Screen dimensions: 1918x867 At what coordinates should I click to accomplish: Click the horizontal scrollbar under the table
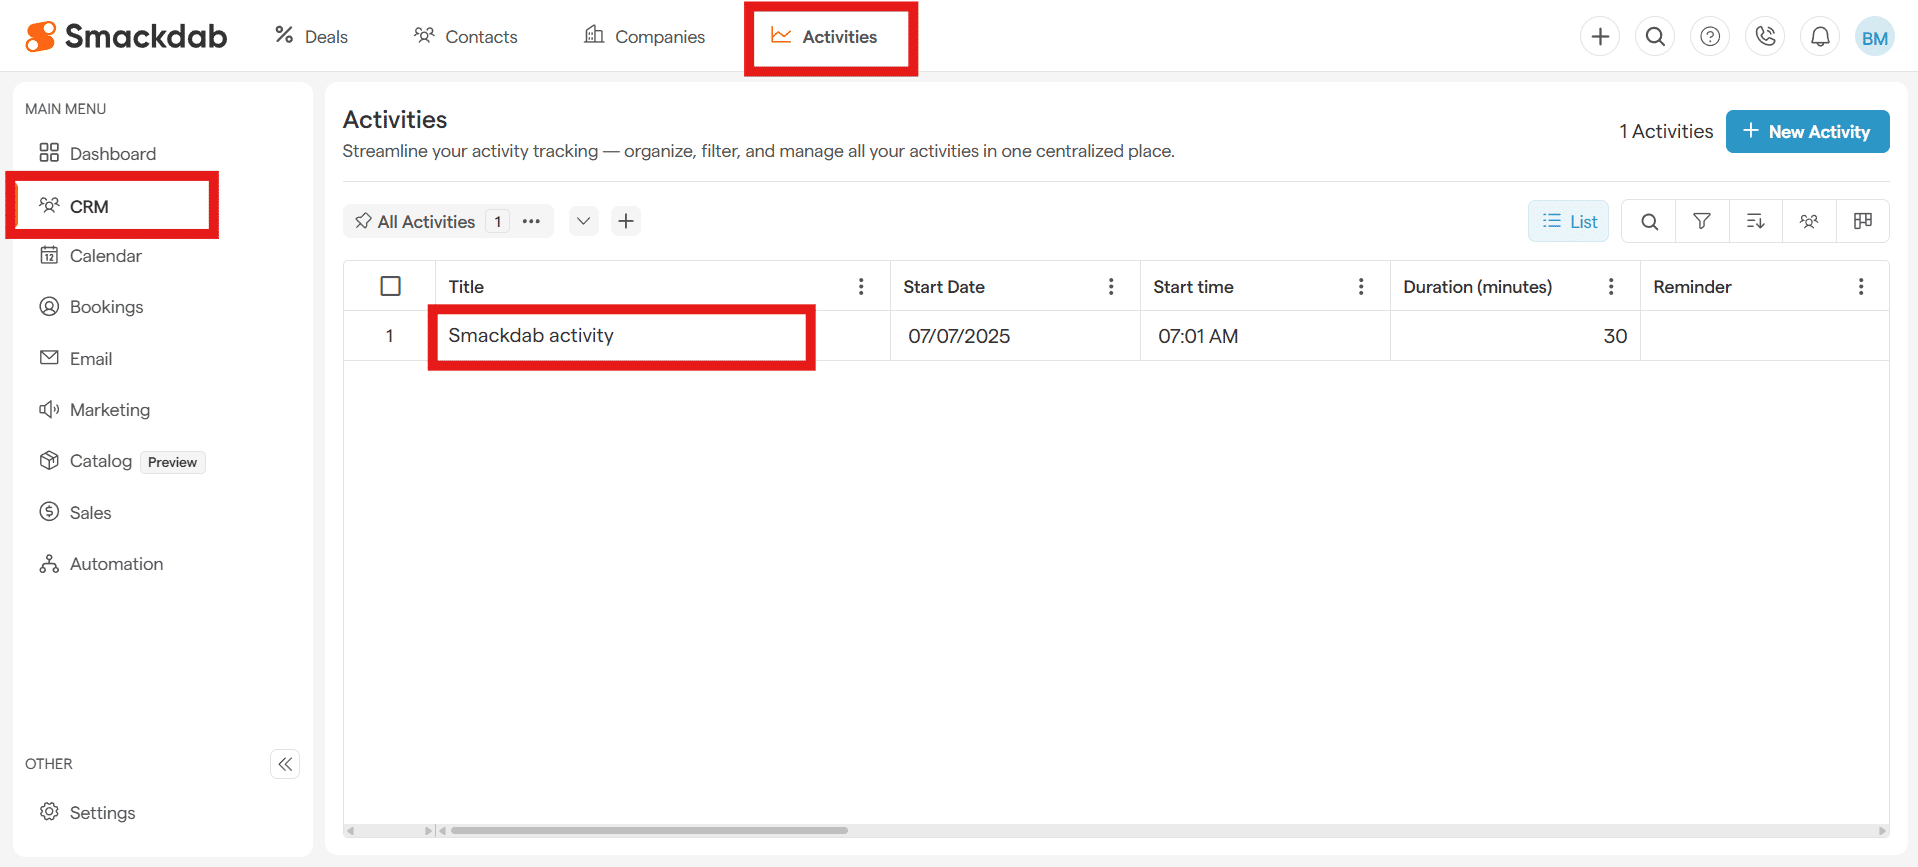point(649,830)
